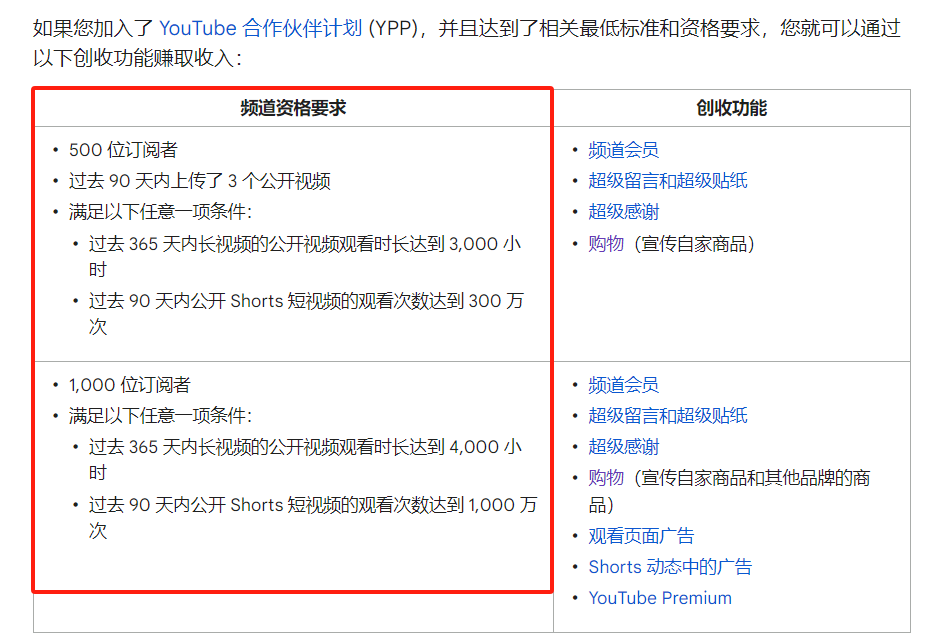Click 超级感谢 link in the 500-subscriber row
The image size is (934, 637).
623,212
